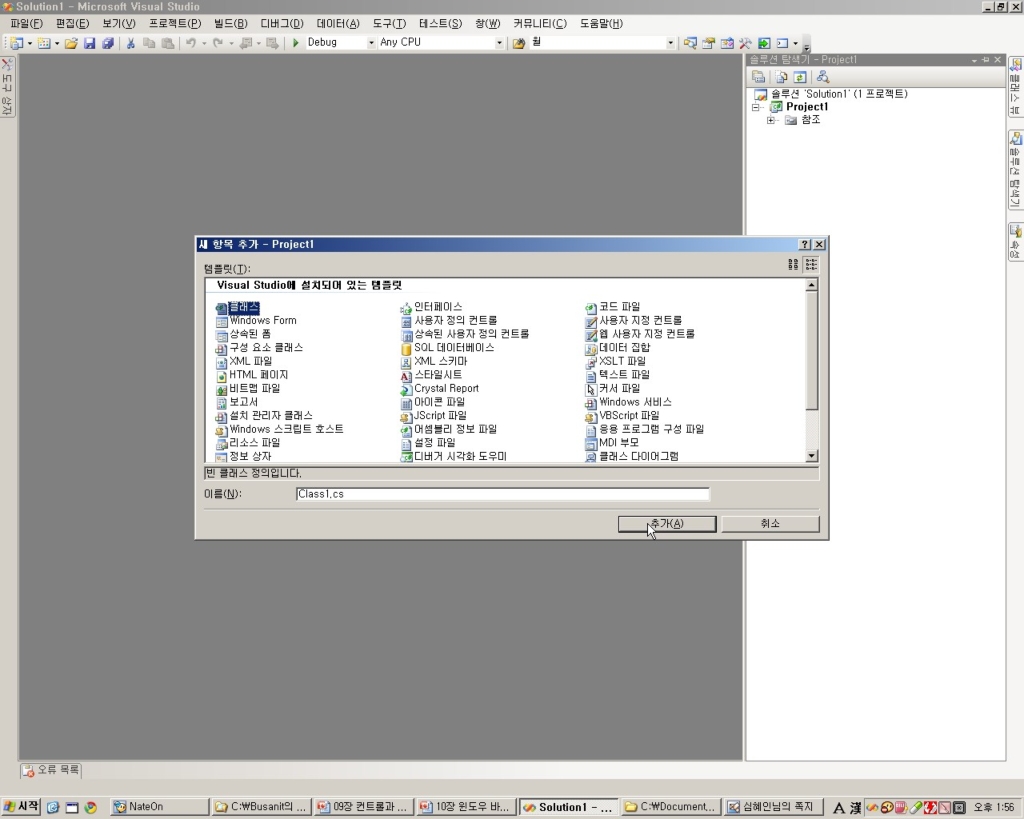The height and width of the screenshot is (819, 1024).
Task: Expand the 참조 references folder
Action: pyautogui.click(x=771, y=120)
